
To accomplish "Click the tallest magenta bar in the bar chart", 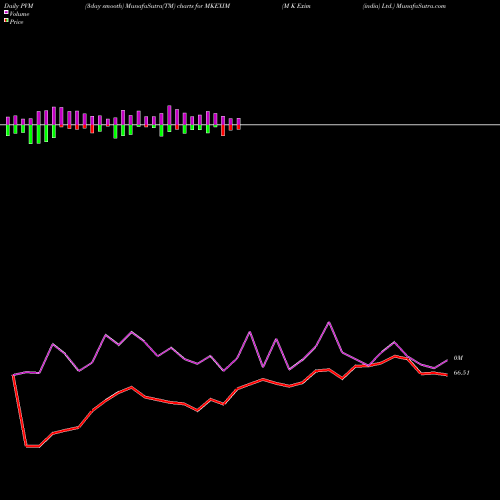I will coord(169,115).
